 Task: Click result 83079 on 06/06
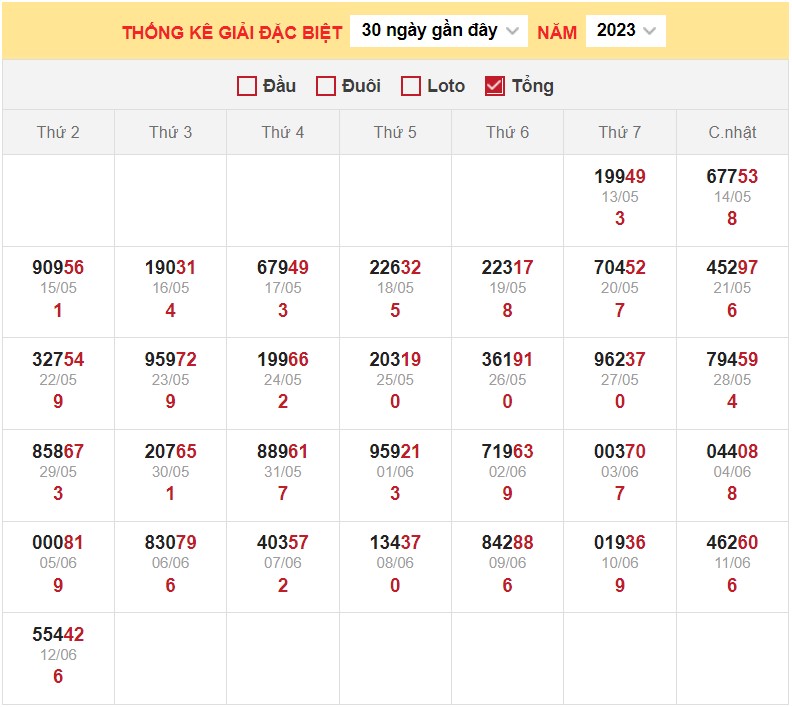(x=170, y=543)
